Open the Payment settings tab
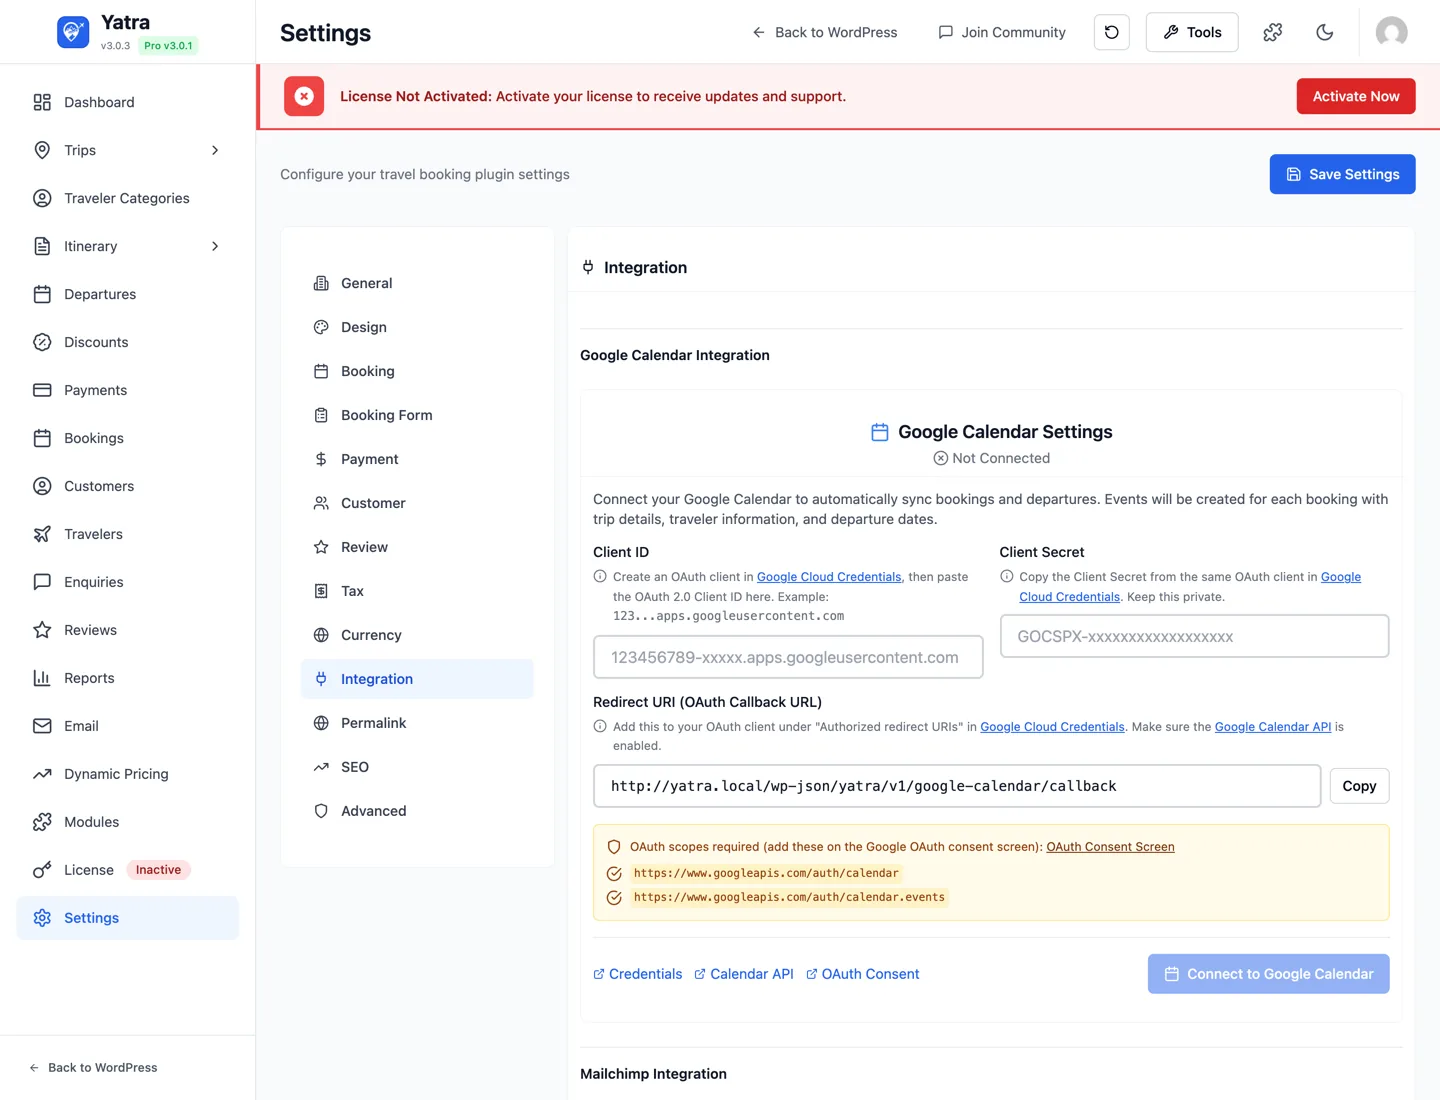 pyautogui.click(x=417, y=459)
